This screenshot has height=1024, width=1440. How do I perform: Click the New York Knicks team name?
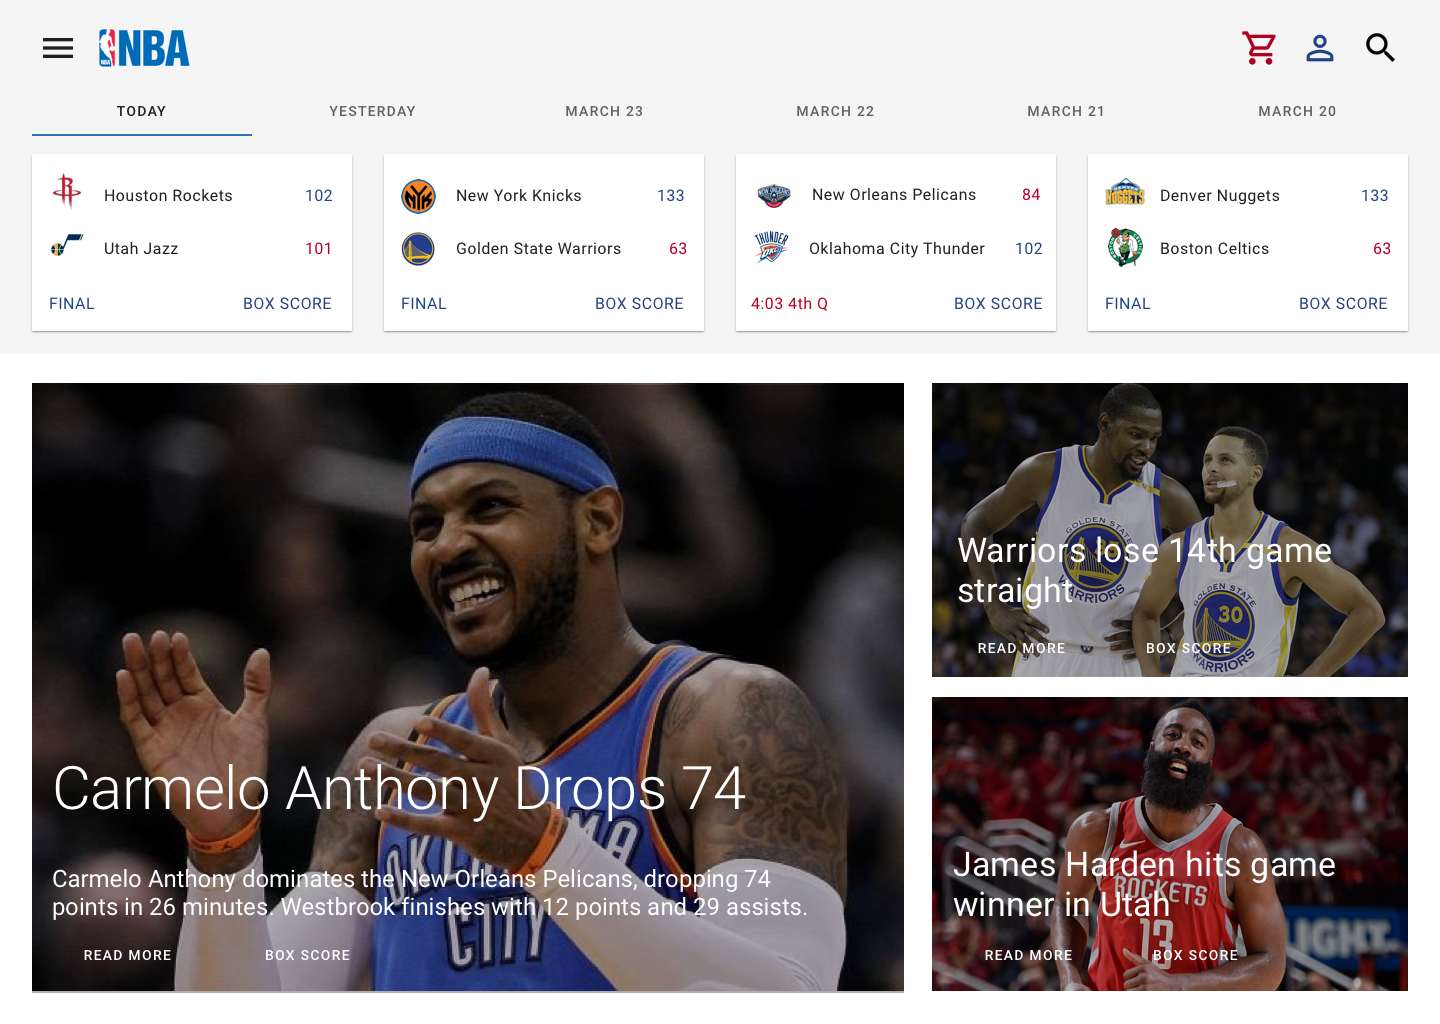pyautogui.click(x=519, y=196)
